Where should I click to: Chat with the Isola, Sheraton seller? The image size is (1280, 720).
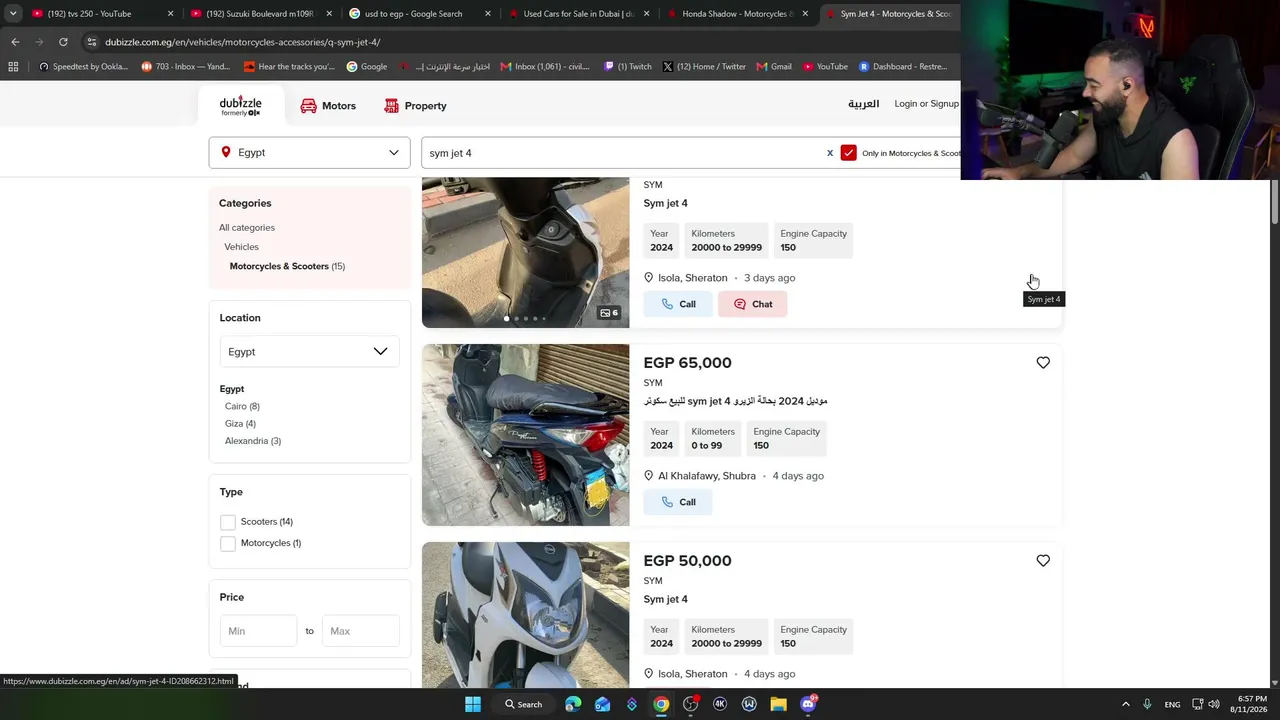coord(752,304)
